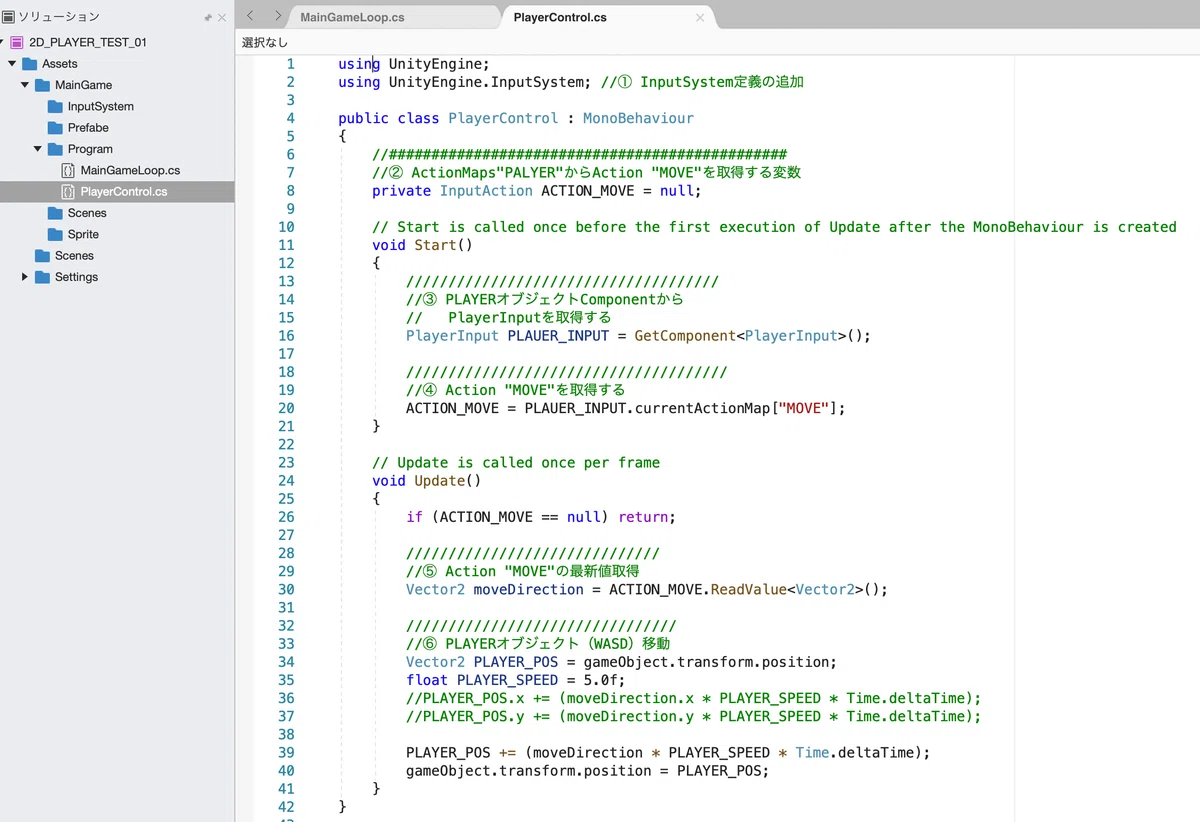Image resolution: width=1200 pixels, height=822 pixels.
Task: Click line number 1 in the gutter
Action: [290, 64]
